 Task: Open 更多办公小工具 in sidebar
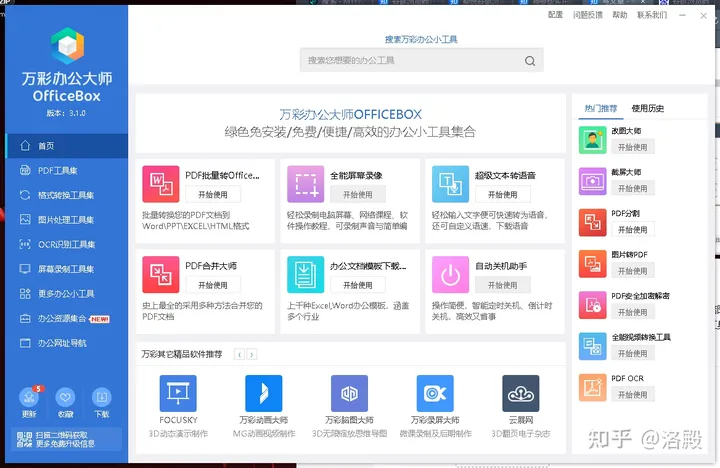tap(67, 294)
